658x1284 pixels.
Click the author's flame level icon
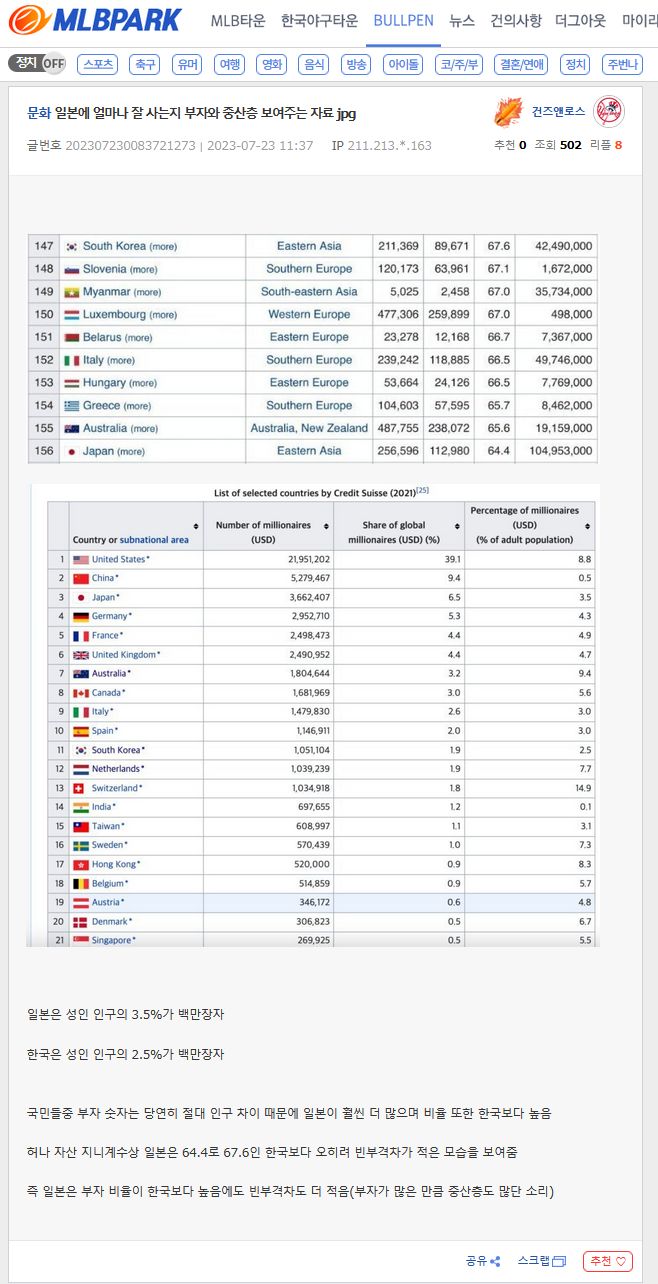pyautogui.click(x=508, y=112)
